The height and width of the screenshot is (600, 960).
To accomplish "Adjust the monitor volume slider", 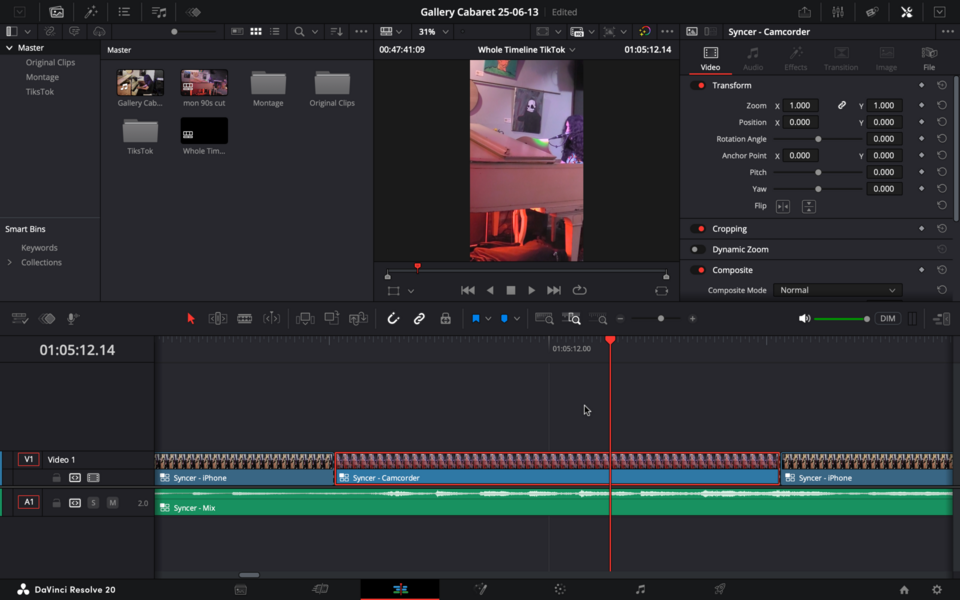I will coord(842,319).
